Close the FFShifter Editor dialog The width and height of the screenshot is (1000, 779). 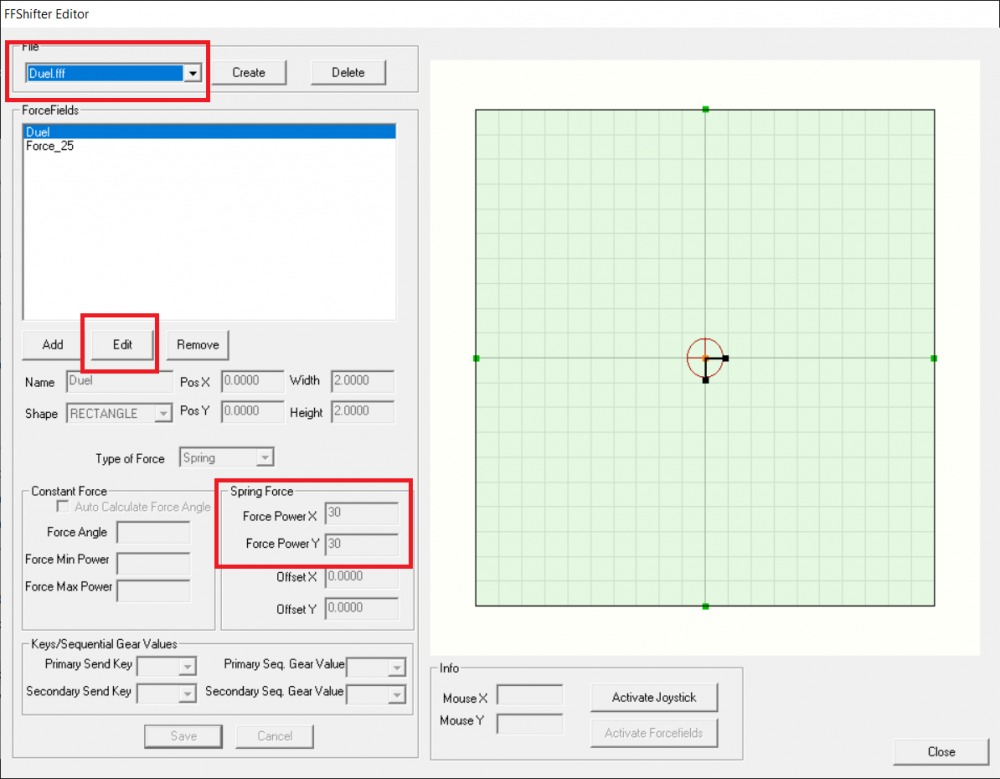coord(940,751)
